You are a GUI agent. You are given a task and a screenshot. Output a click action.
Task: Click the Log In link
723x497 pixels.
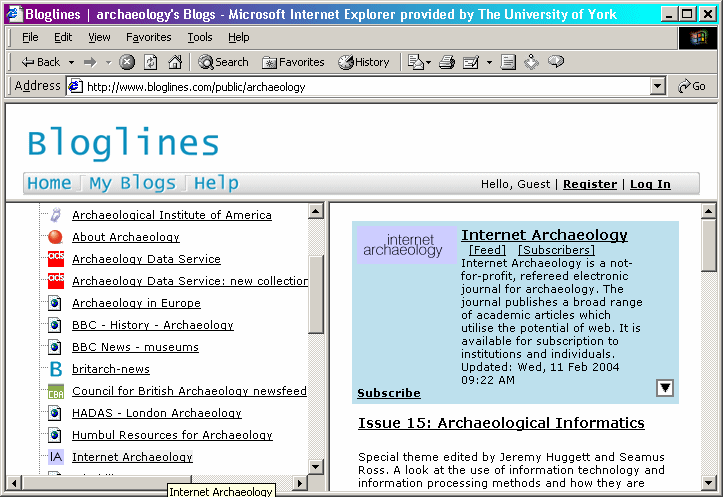(650, 184)
